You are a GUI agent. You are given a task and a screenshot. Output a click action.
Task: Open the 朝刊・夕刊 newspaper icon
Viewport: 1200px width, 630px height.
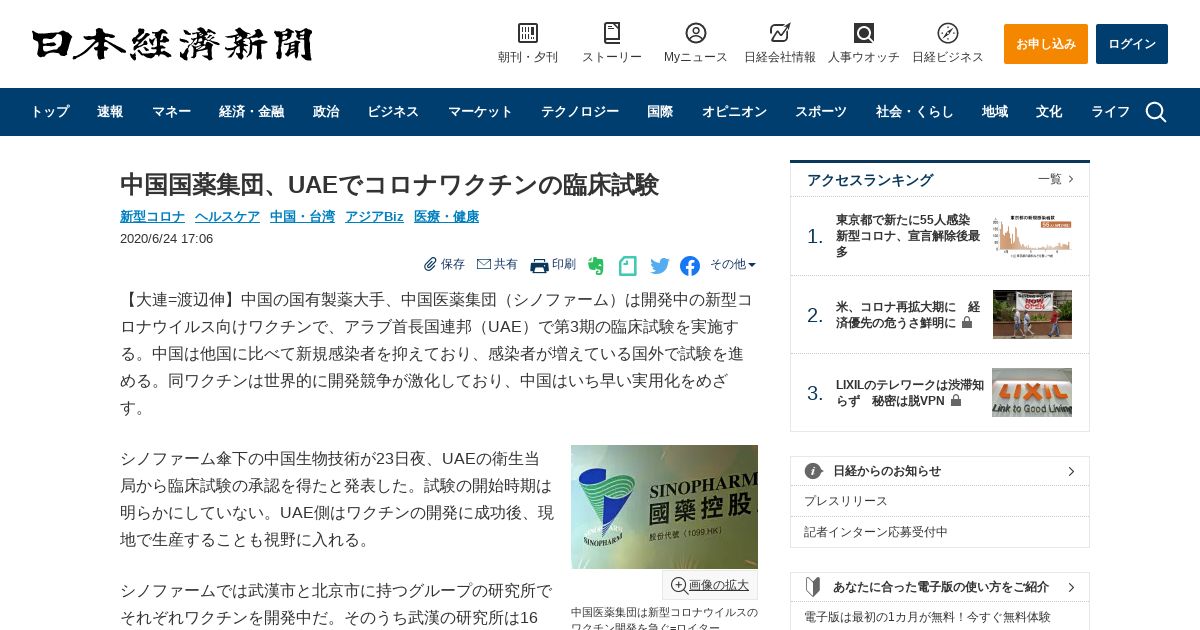tap(528, 33)
